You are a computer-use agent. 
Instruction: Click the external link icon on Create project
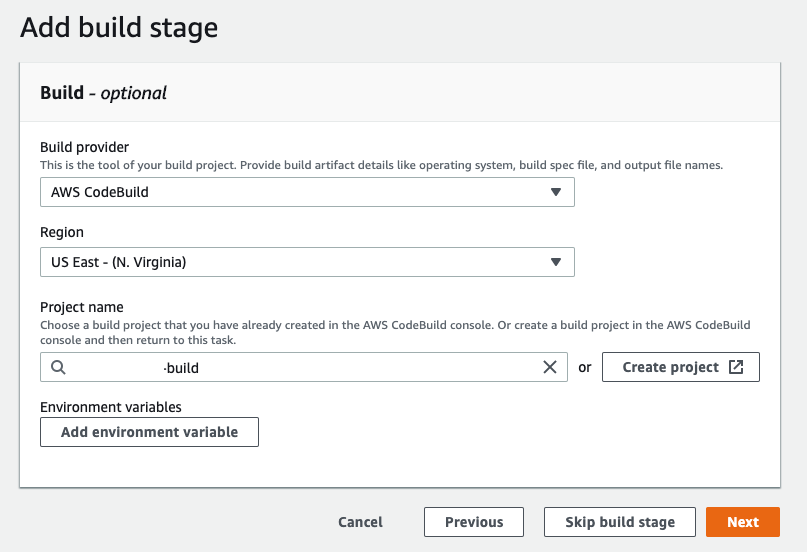(736, 367)
